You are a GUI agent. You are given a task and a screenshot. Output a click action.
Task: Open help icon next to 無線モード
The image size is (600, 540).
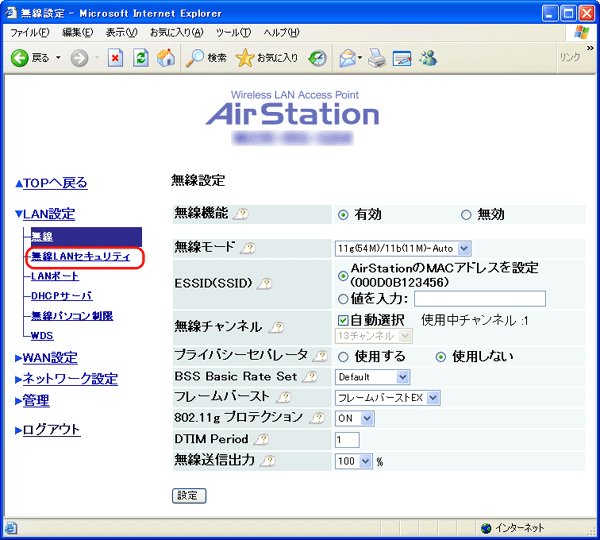248,248
